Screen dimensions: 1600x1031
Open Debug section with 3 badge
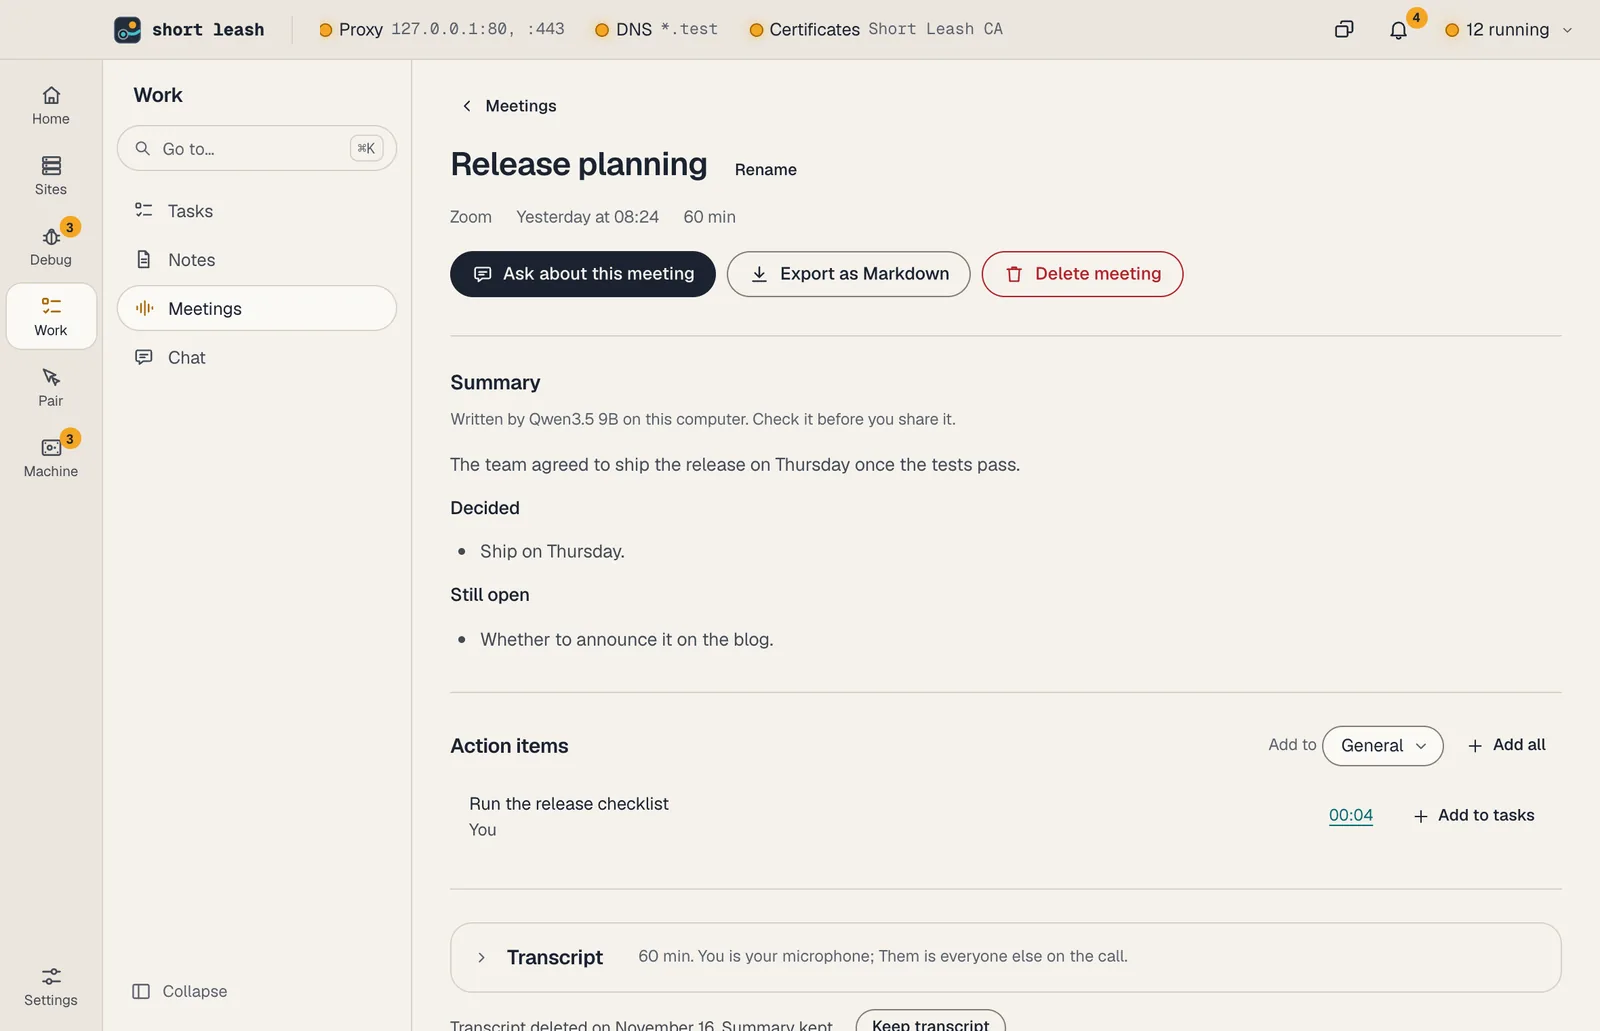[51, 246]
